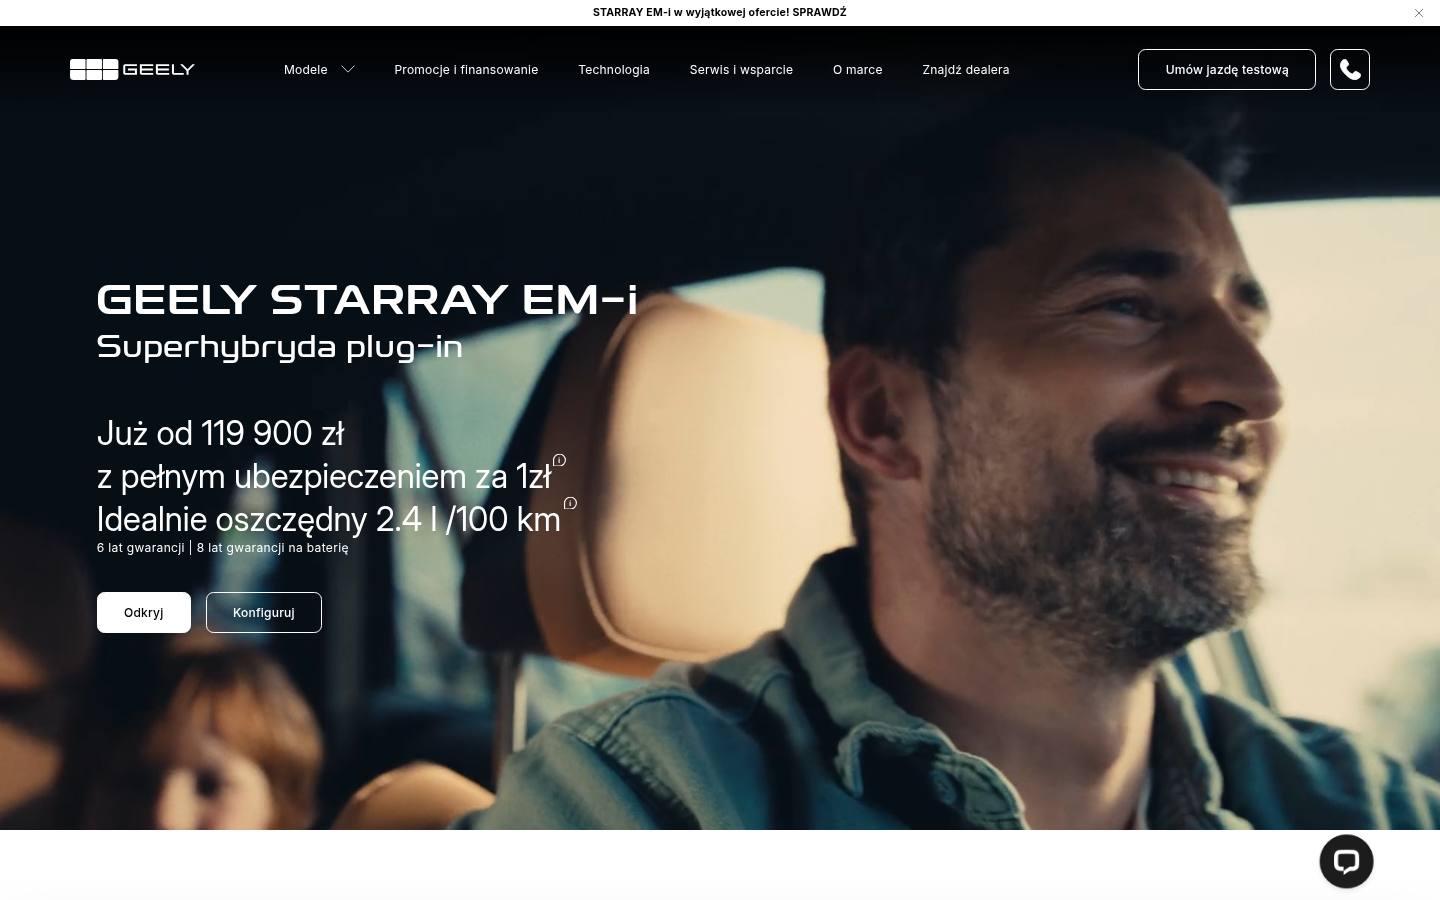
Task: Click the Geely logo in the header
Action: pyautogui.click(x=132, y=69)
